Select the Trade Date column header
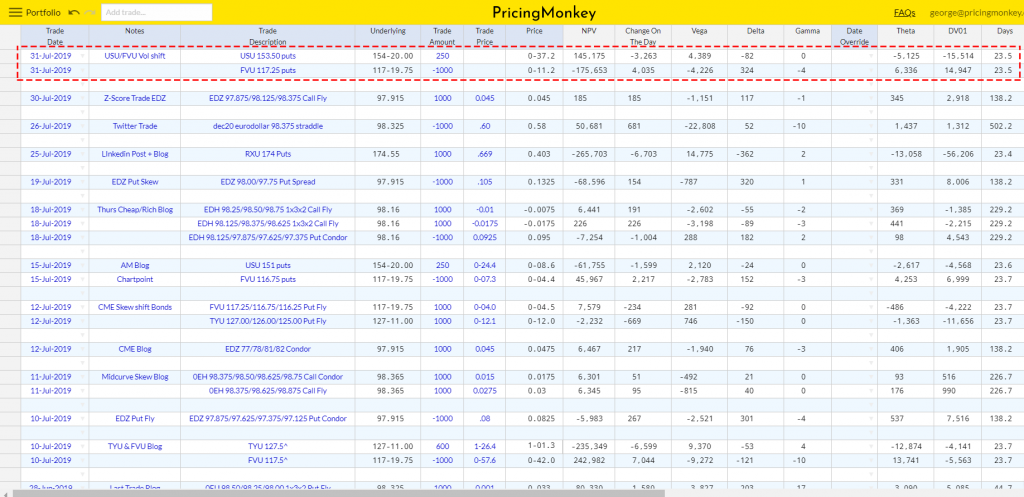Image resolution: width=1024 pixels, height=497 pixels. pos(55,36)
